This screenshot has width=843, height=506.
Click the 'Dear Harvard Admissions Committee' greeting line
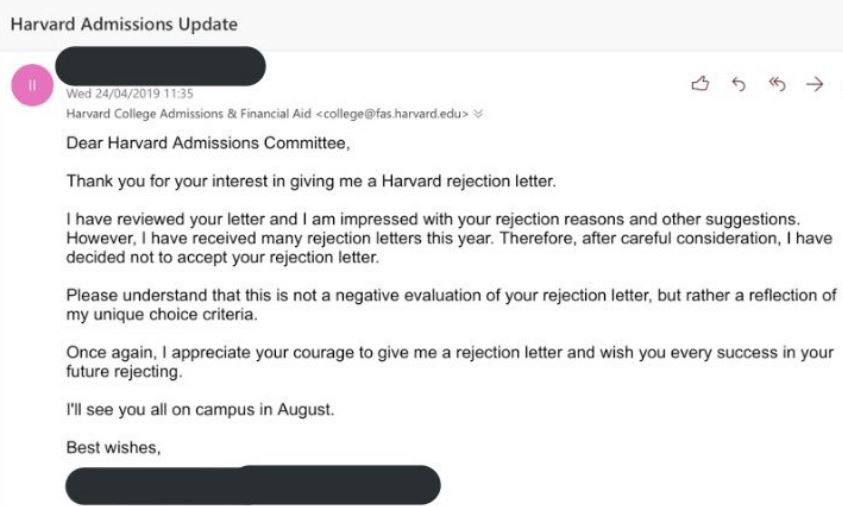[208, 144]
